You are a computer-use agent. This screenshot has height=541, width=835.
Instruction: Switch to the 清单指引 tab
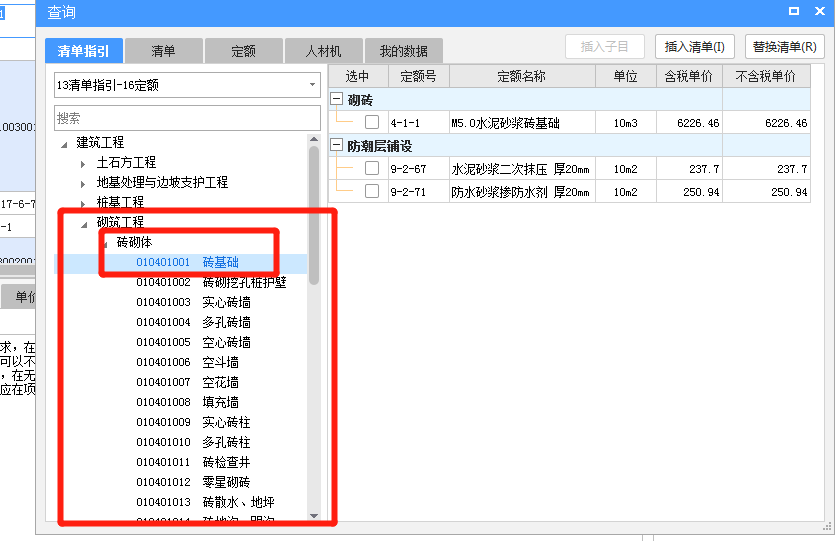(x=84, y=51)
